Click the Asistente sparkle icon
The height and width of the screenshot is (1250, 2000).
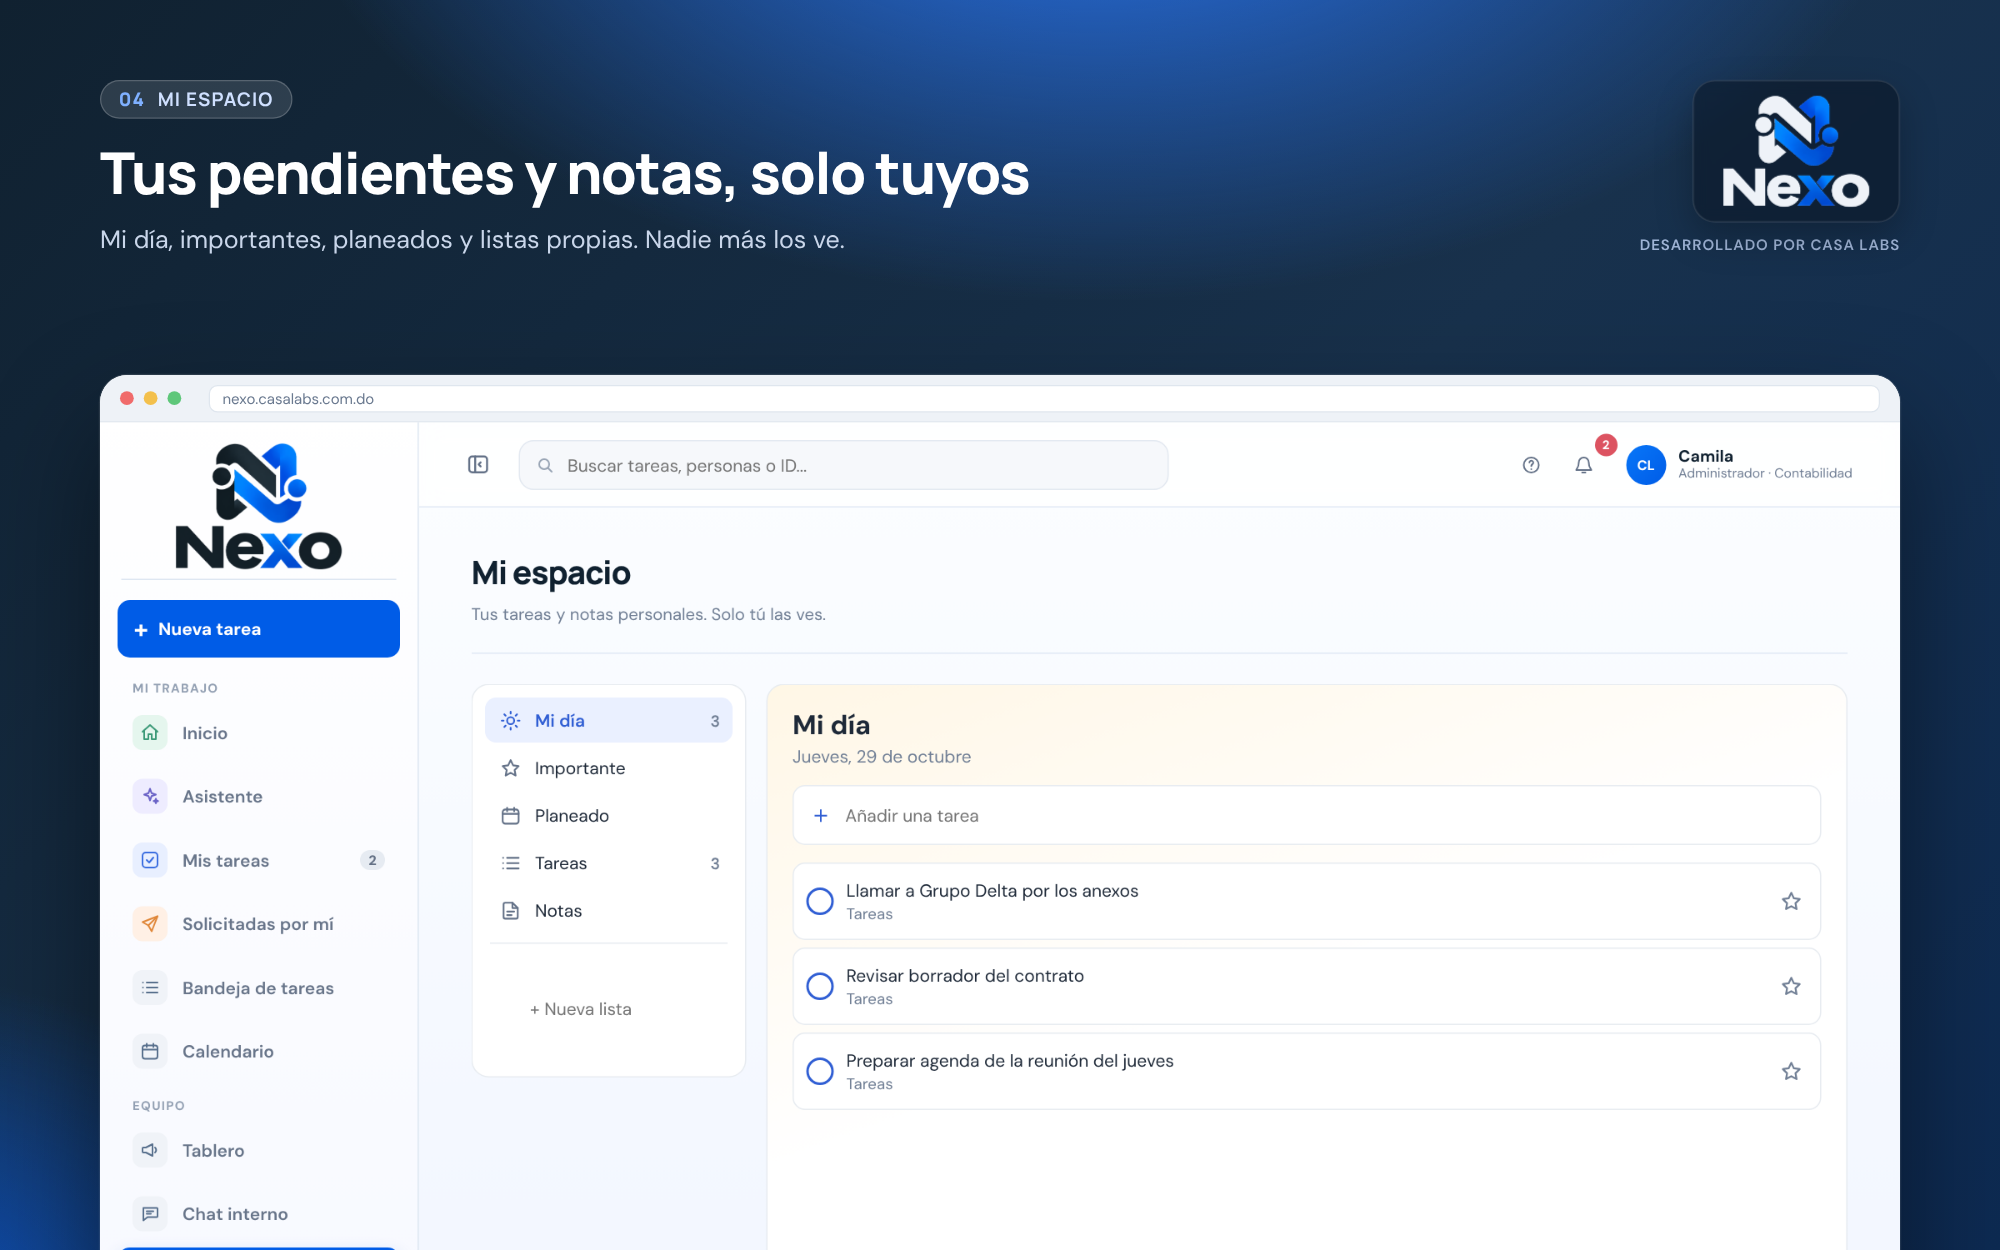coord(150,796)
